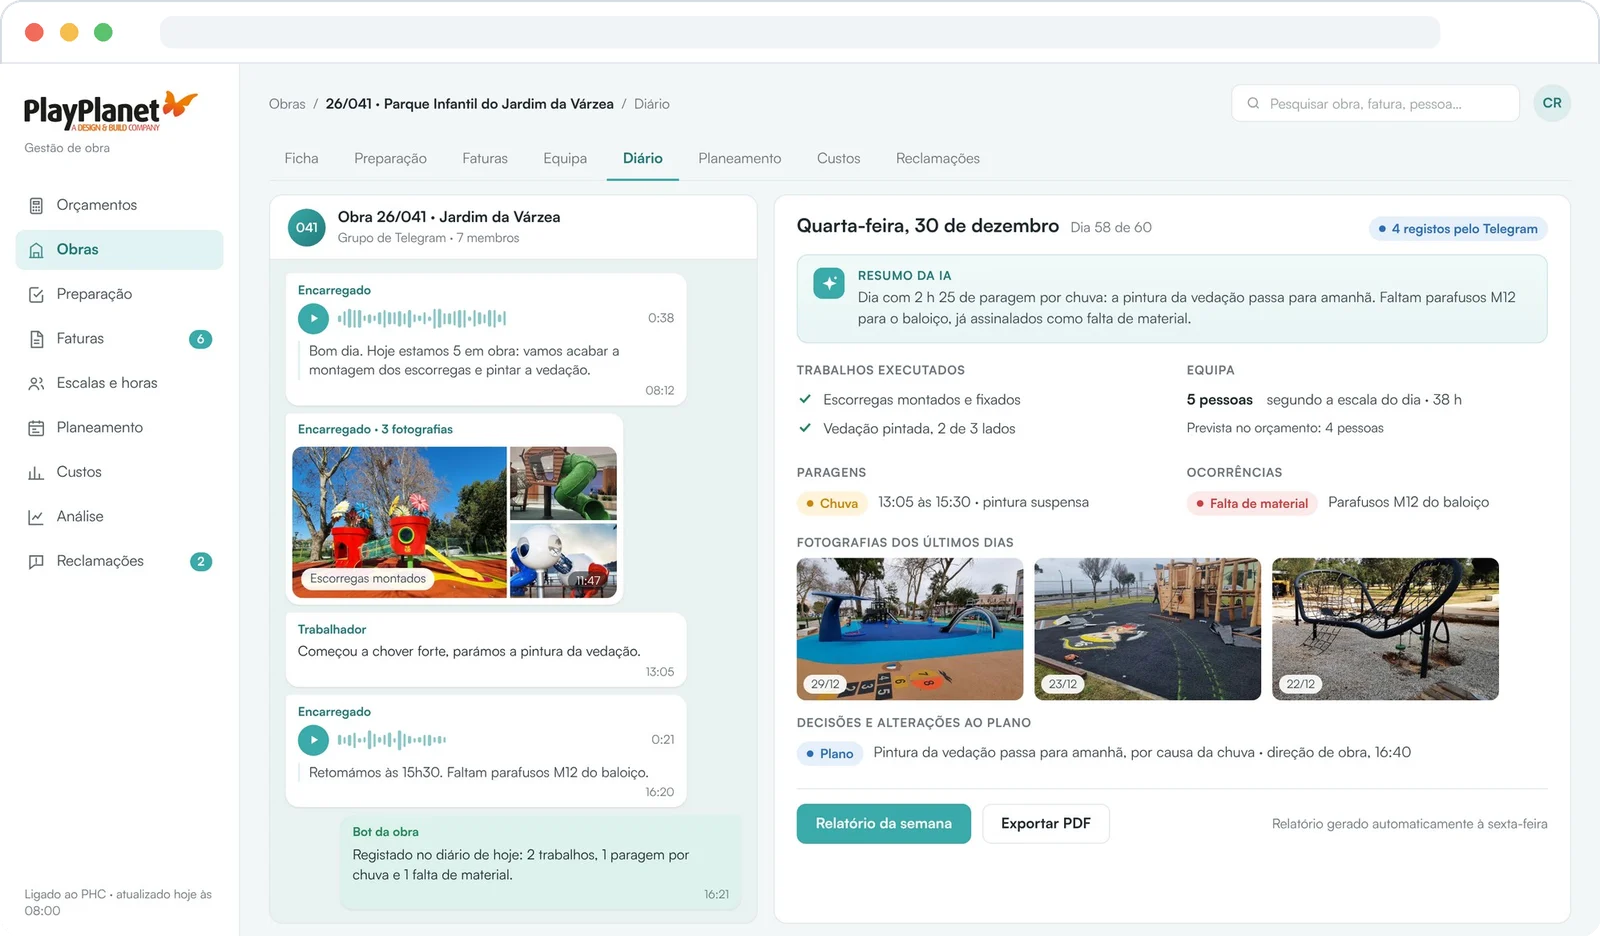Click the Exportar PDF button
Image resolution: width=1600 pixels, height=936 pixels.
(x=1046, y=824)
